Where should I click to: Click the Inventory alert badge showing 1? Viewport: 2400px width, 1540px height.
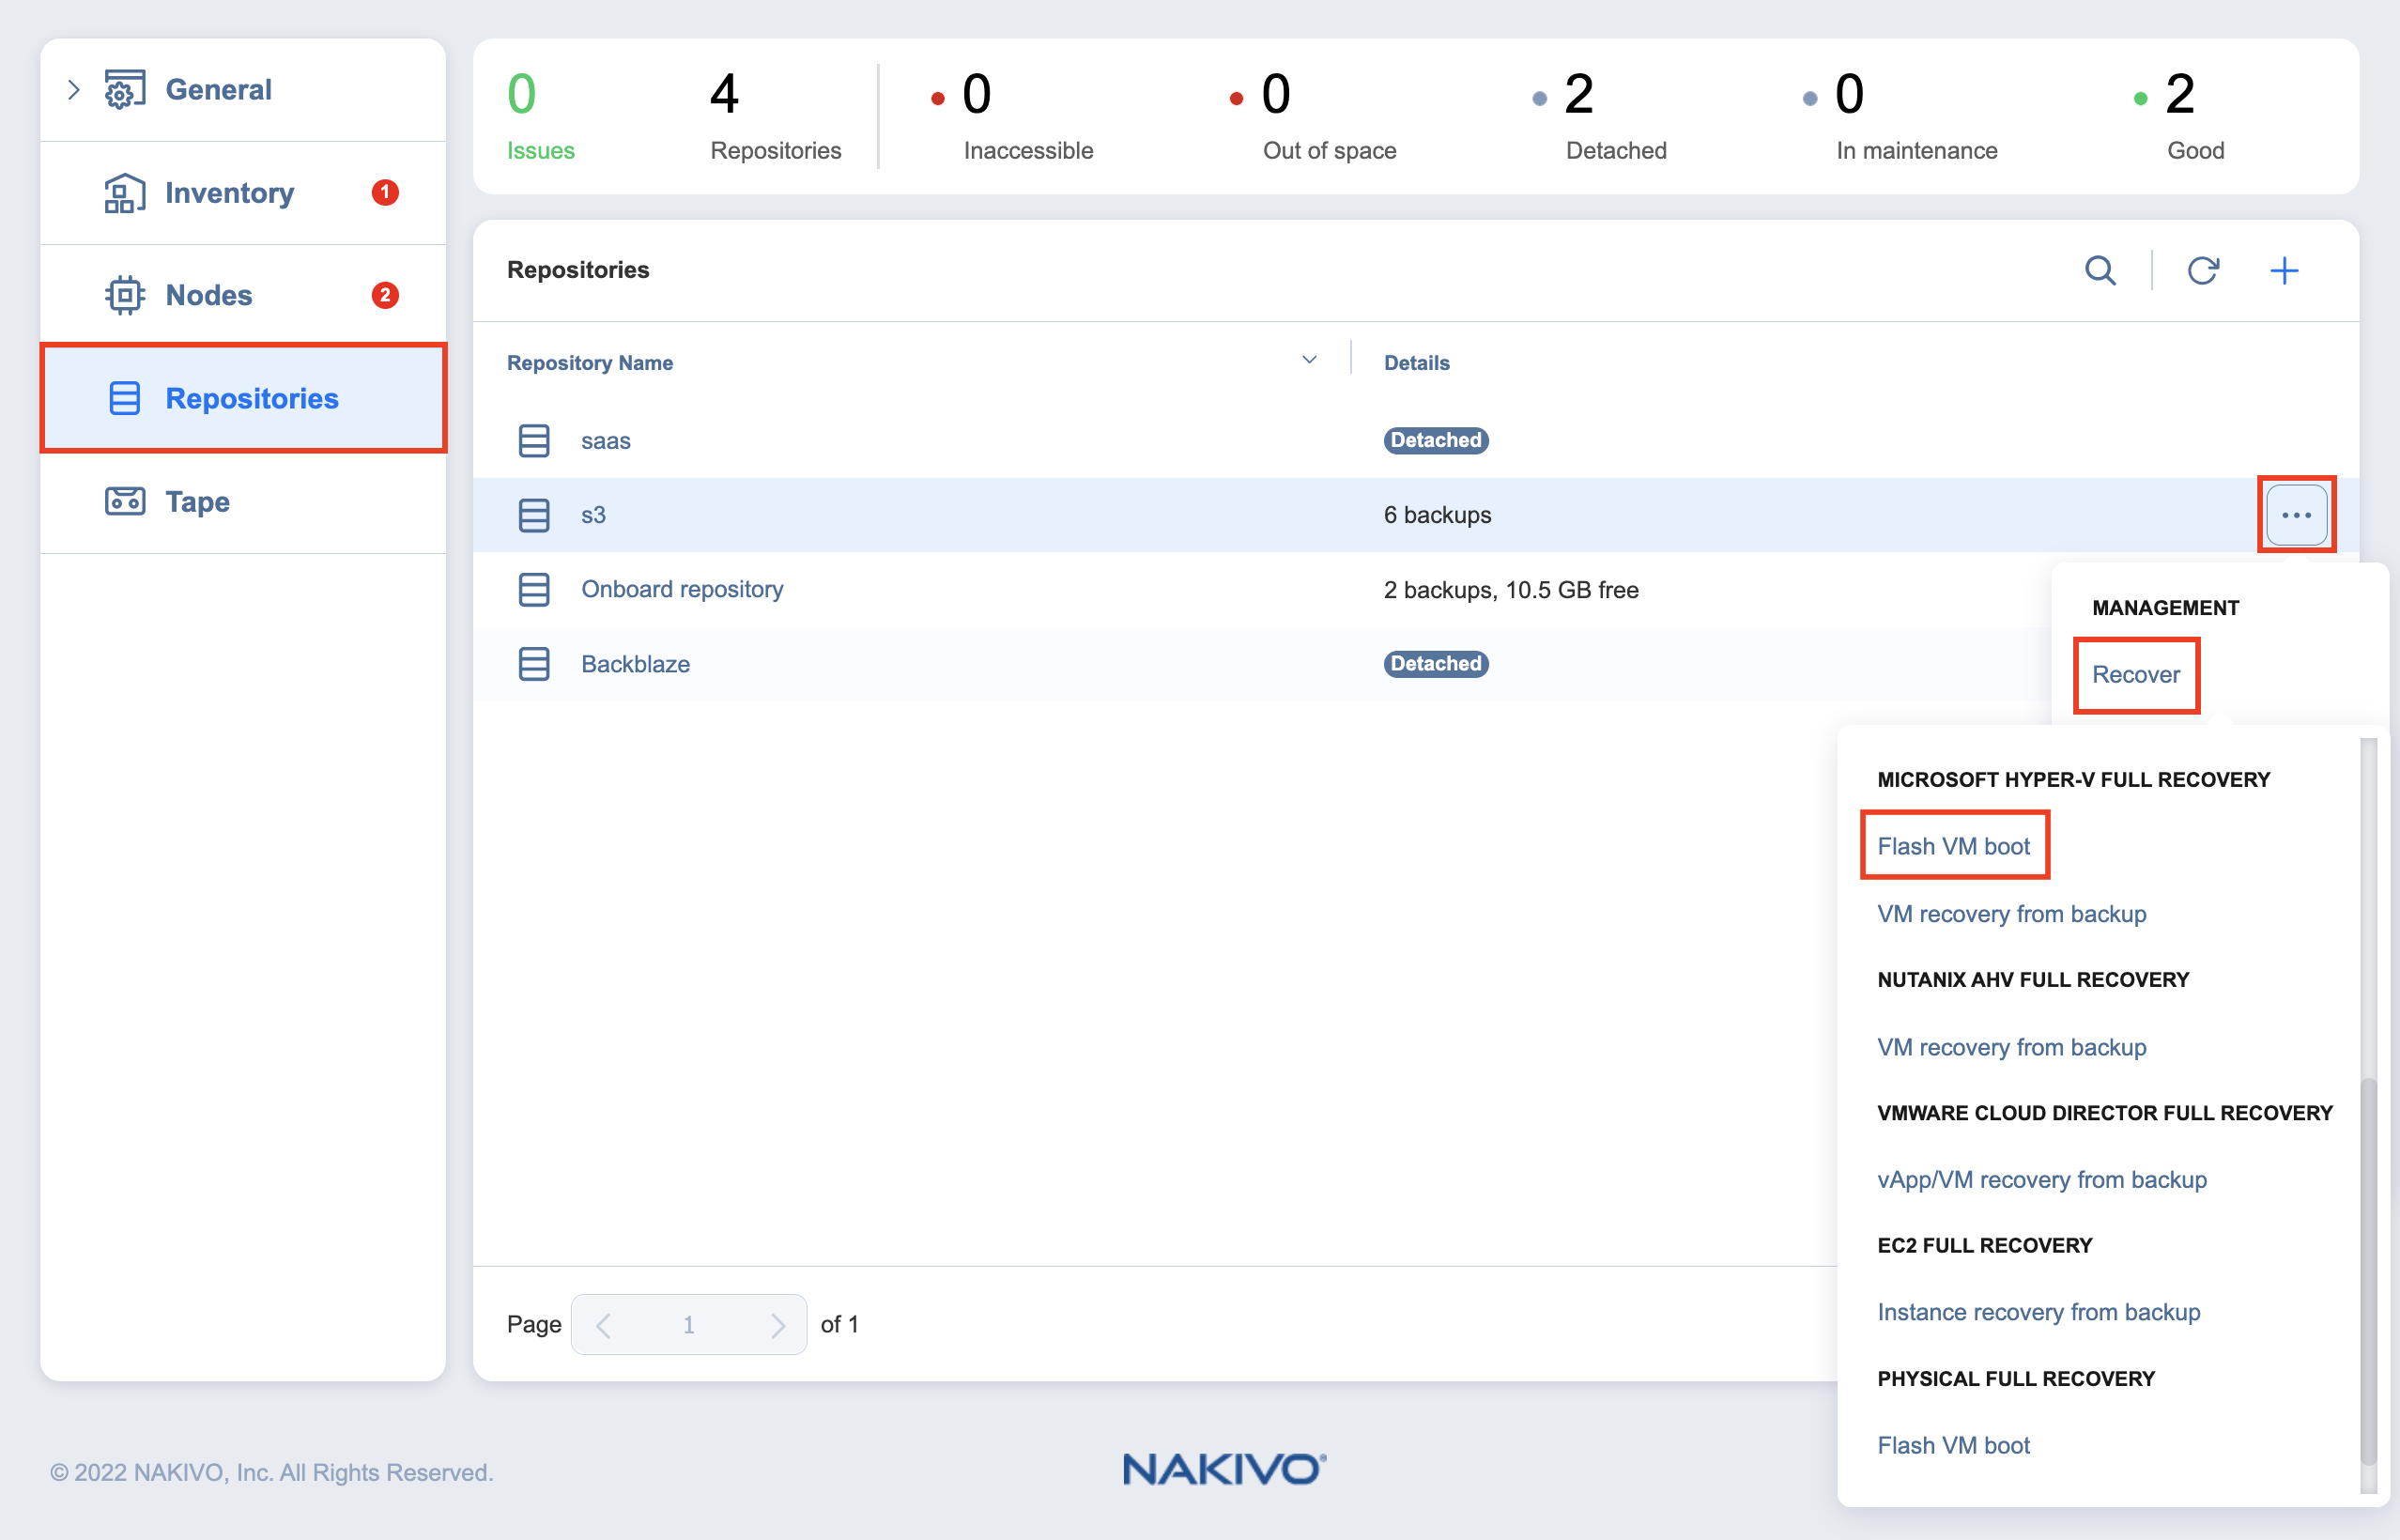(x=385, y=193)
